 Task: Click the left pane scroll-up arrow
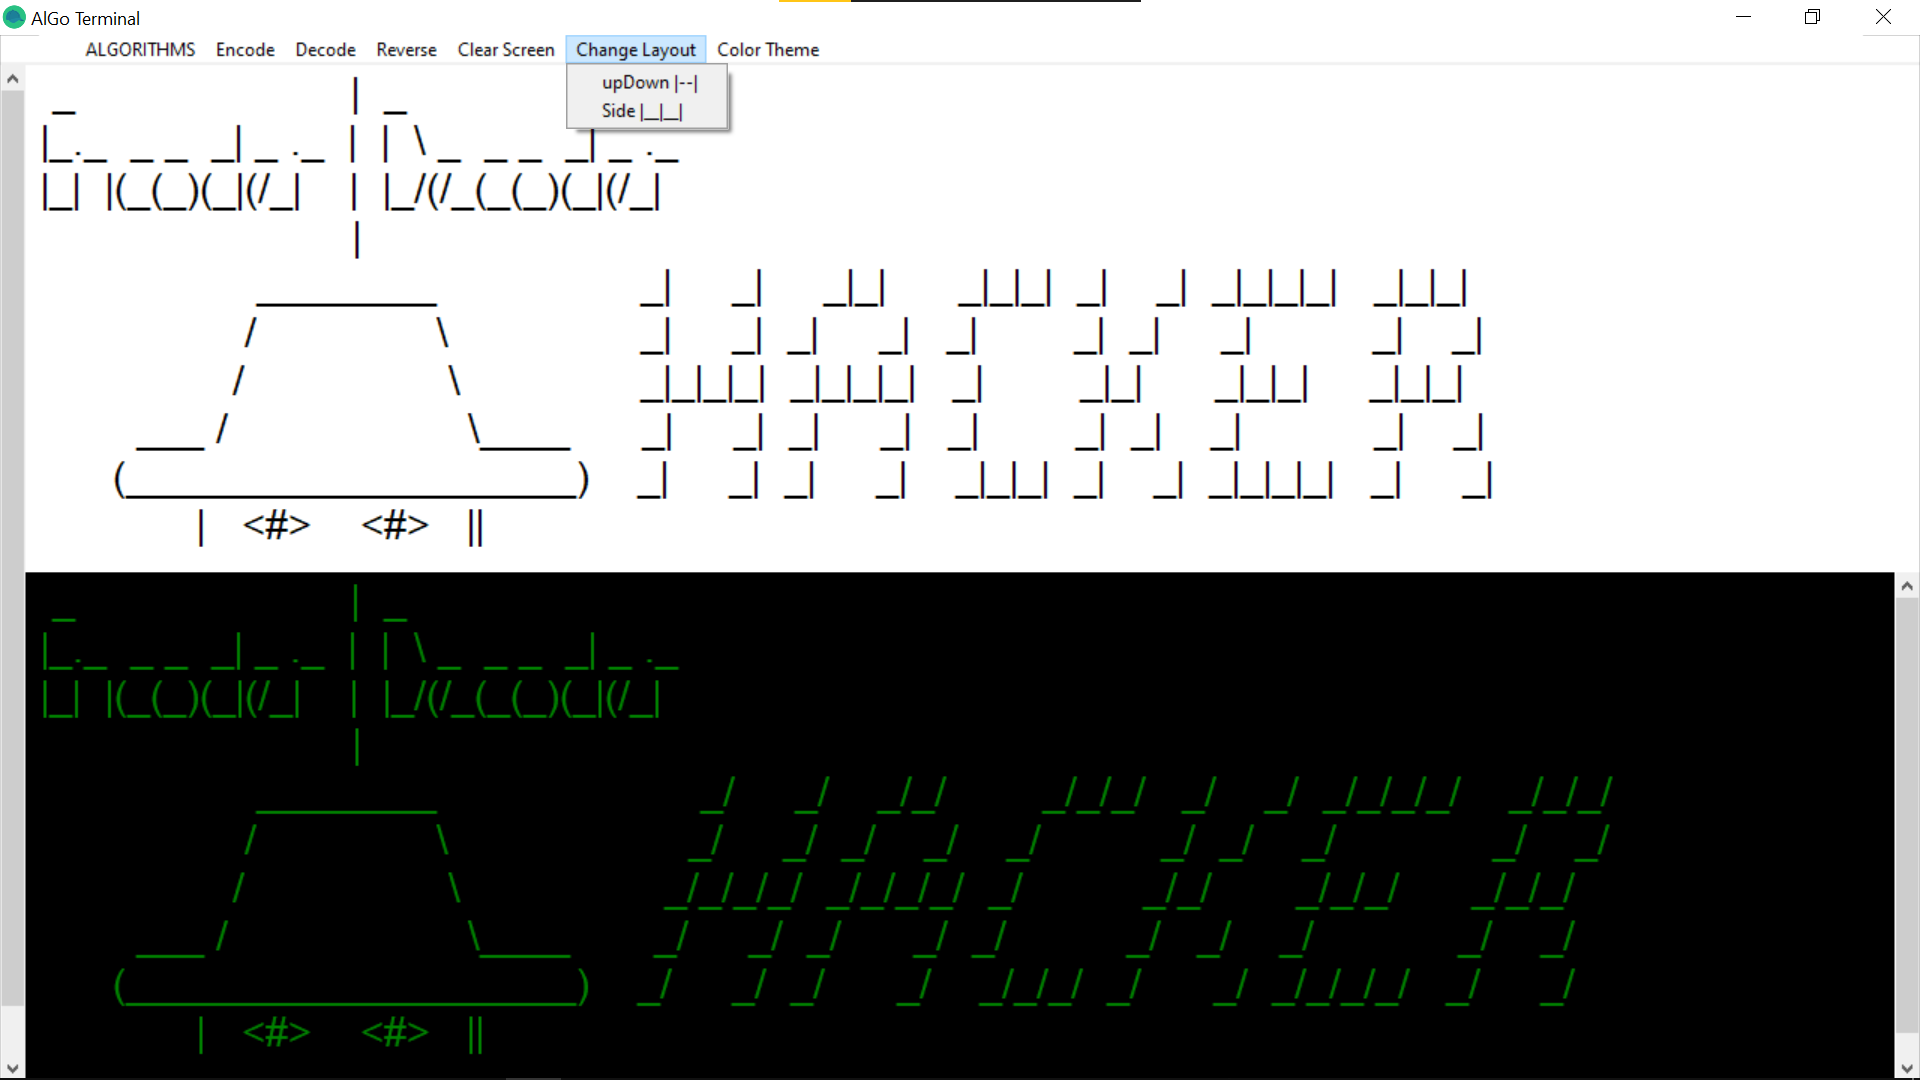click(12, 78)
